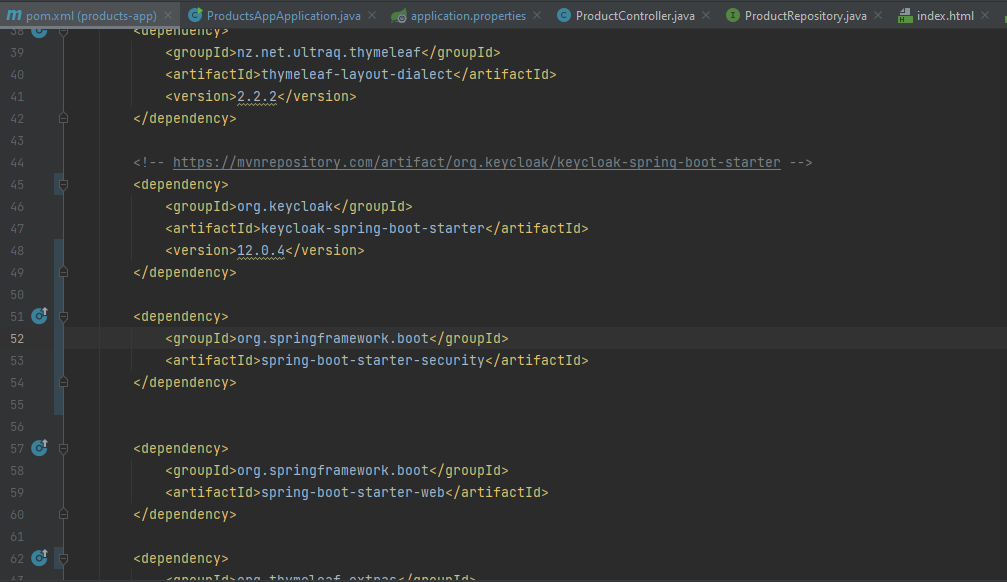
Task: Click org.springframework.boot on line 52
Action: tap(333, 339)
